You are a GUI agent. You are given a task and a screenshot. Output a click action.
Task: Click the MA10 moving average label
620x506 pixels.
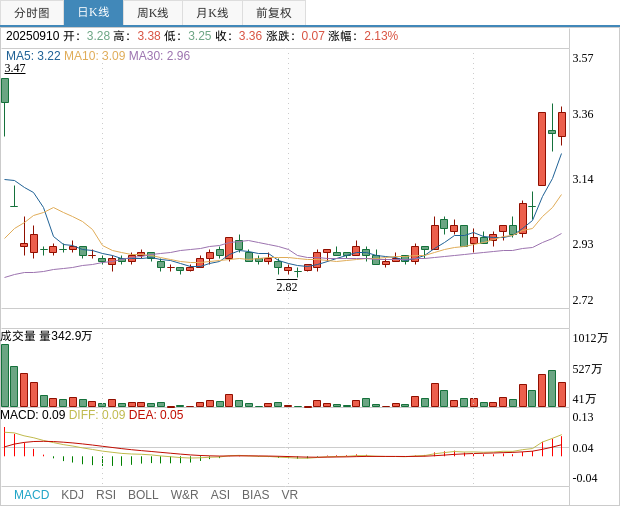pos(94,56)
